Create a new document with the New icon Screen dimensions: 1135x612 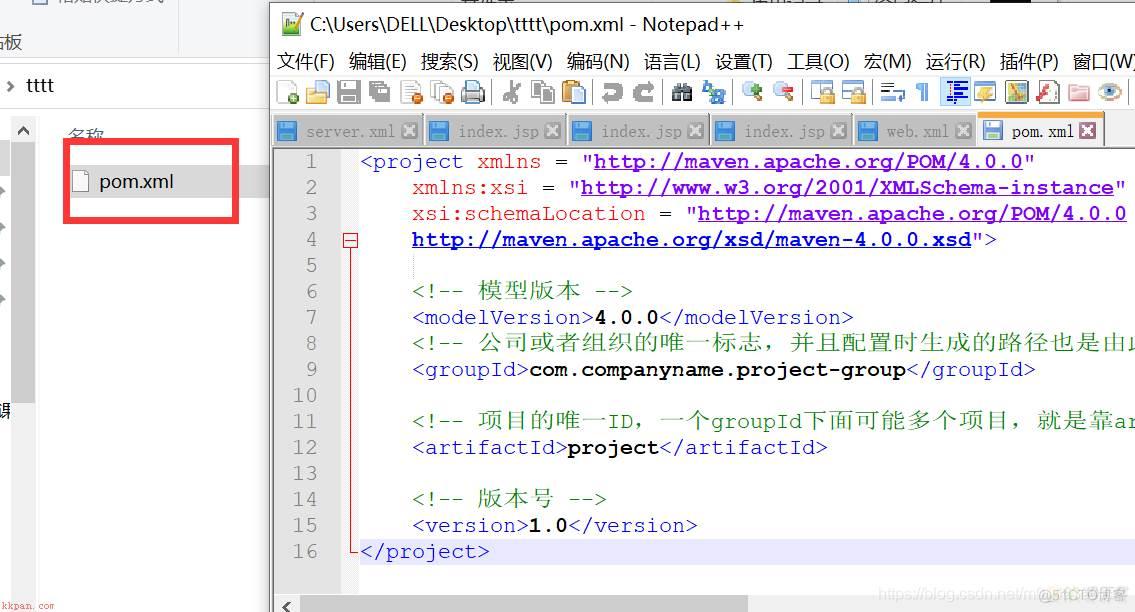tap(287, 92)
